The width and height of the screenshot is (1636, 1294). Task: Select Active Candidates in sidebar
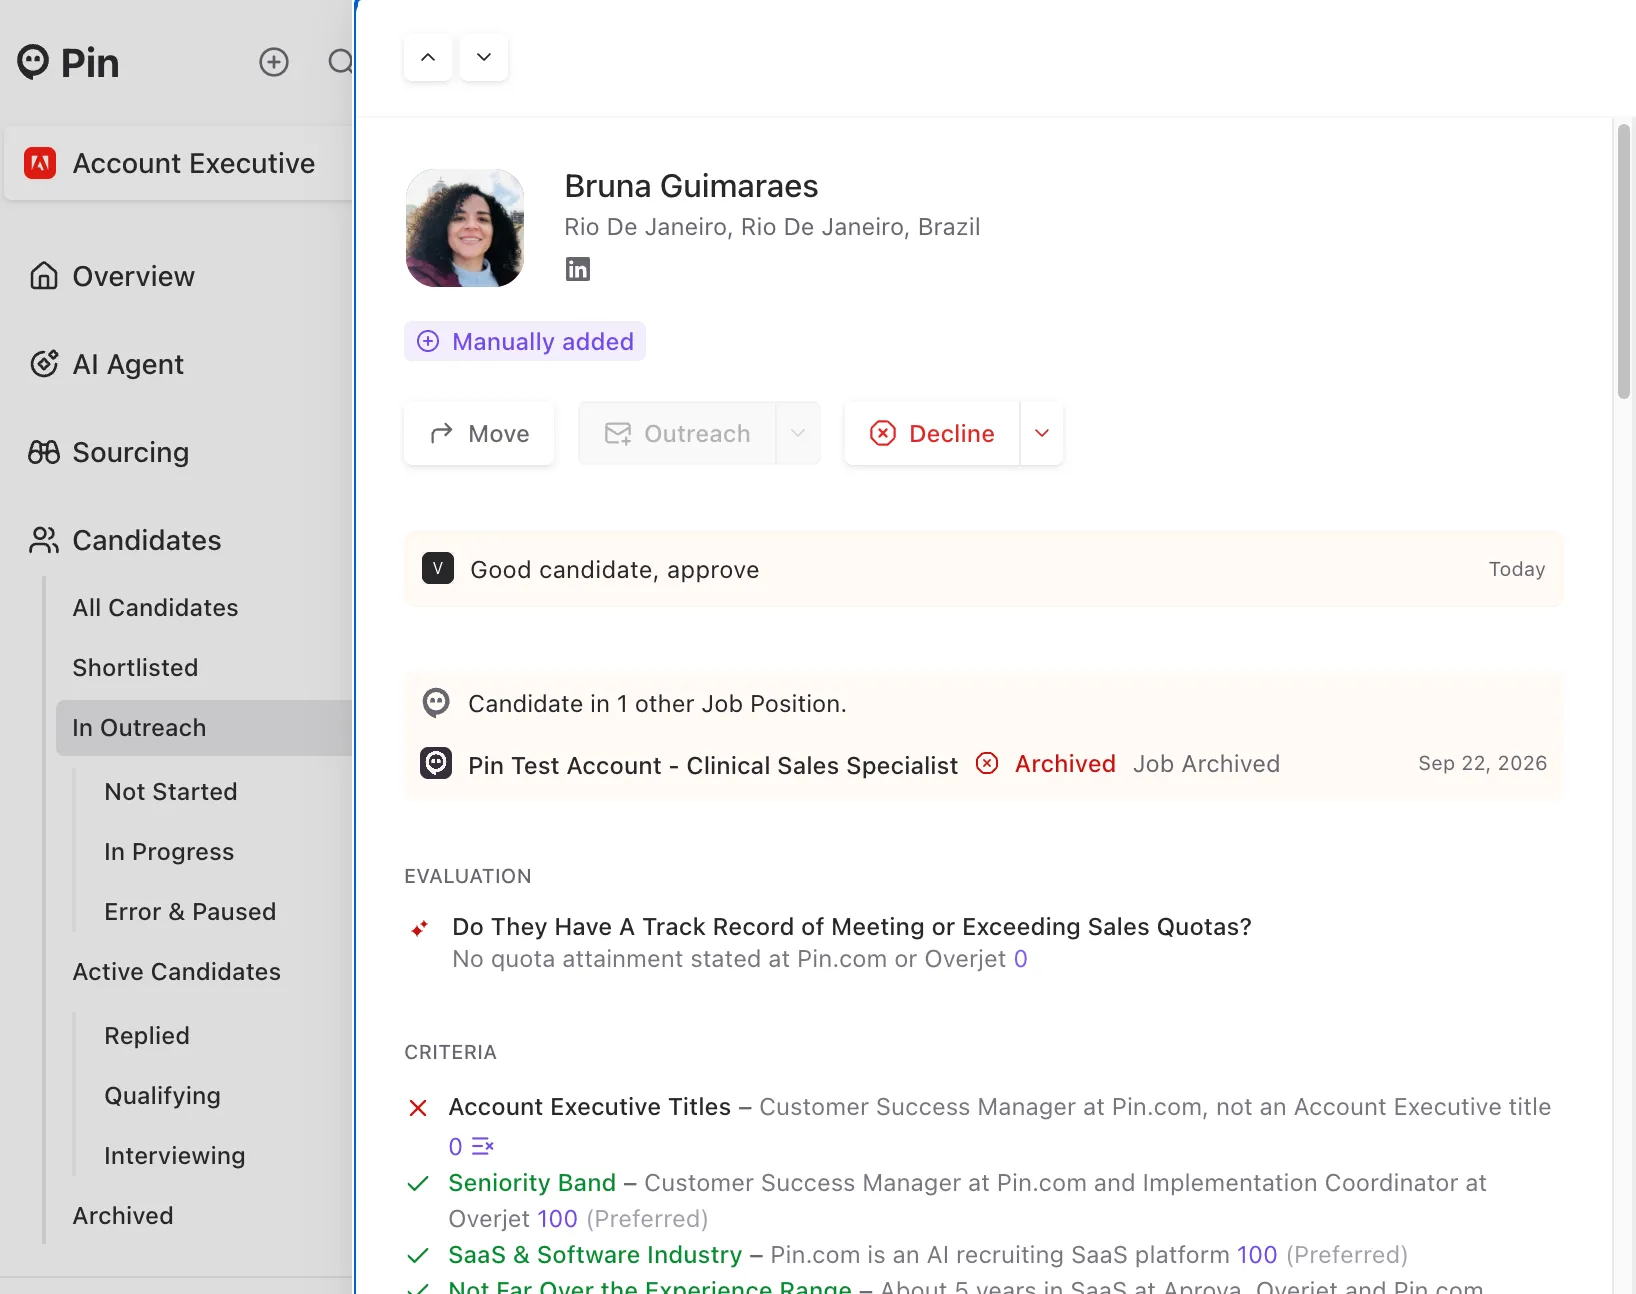176,972
